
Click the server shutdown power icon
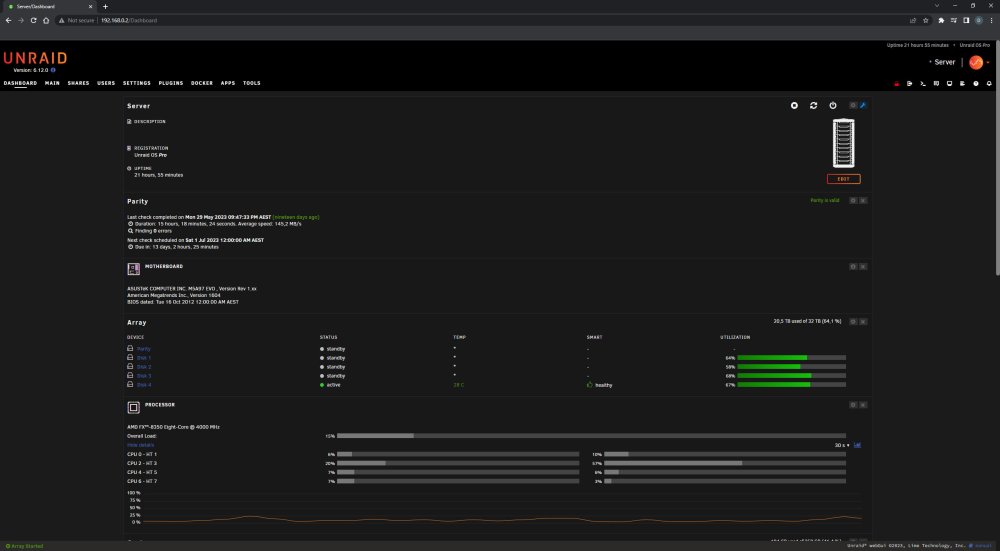point(833,105)
